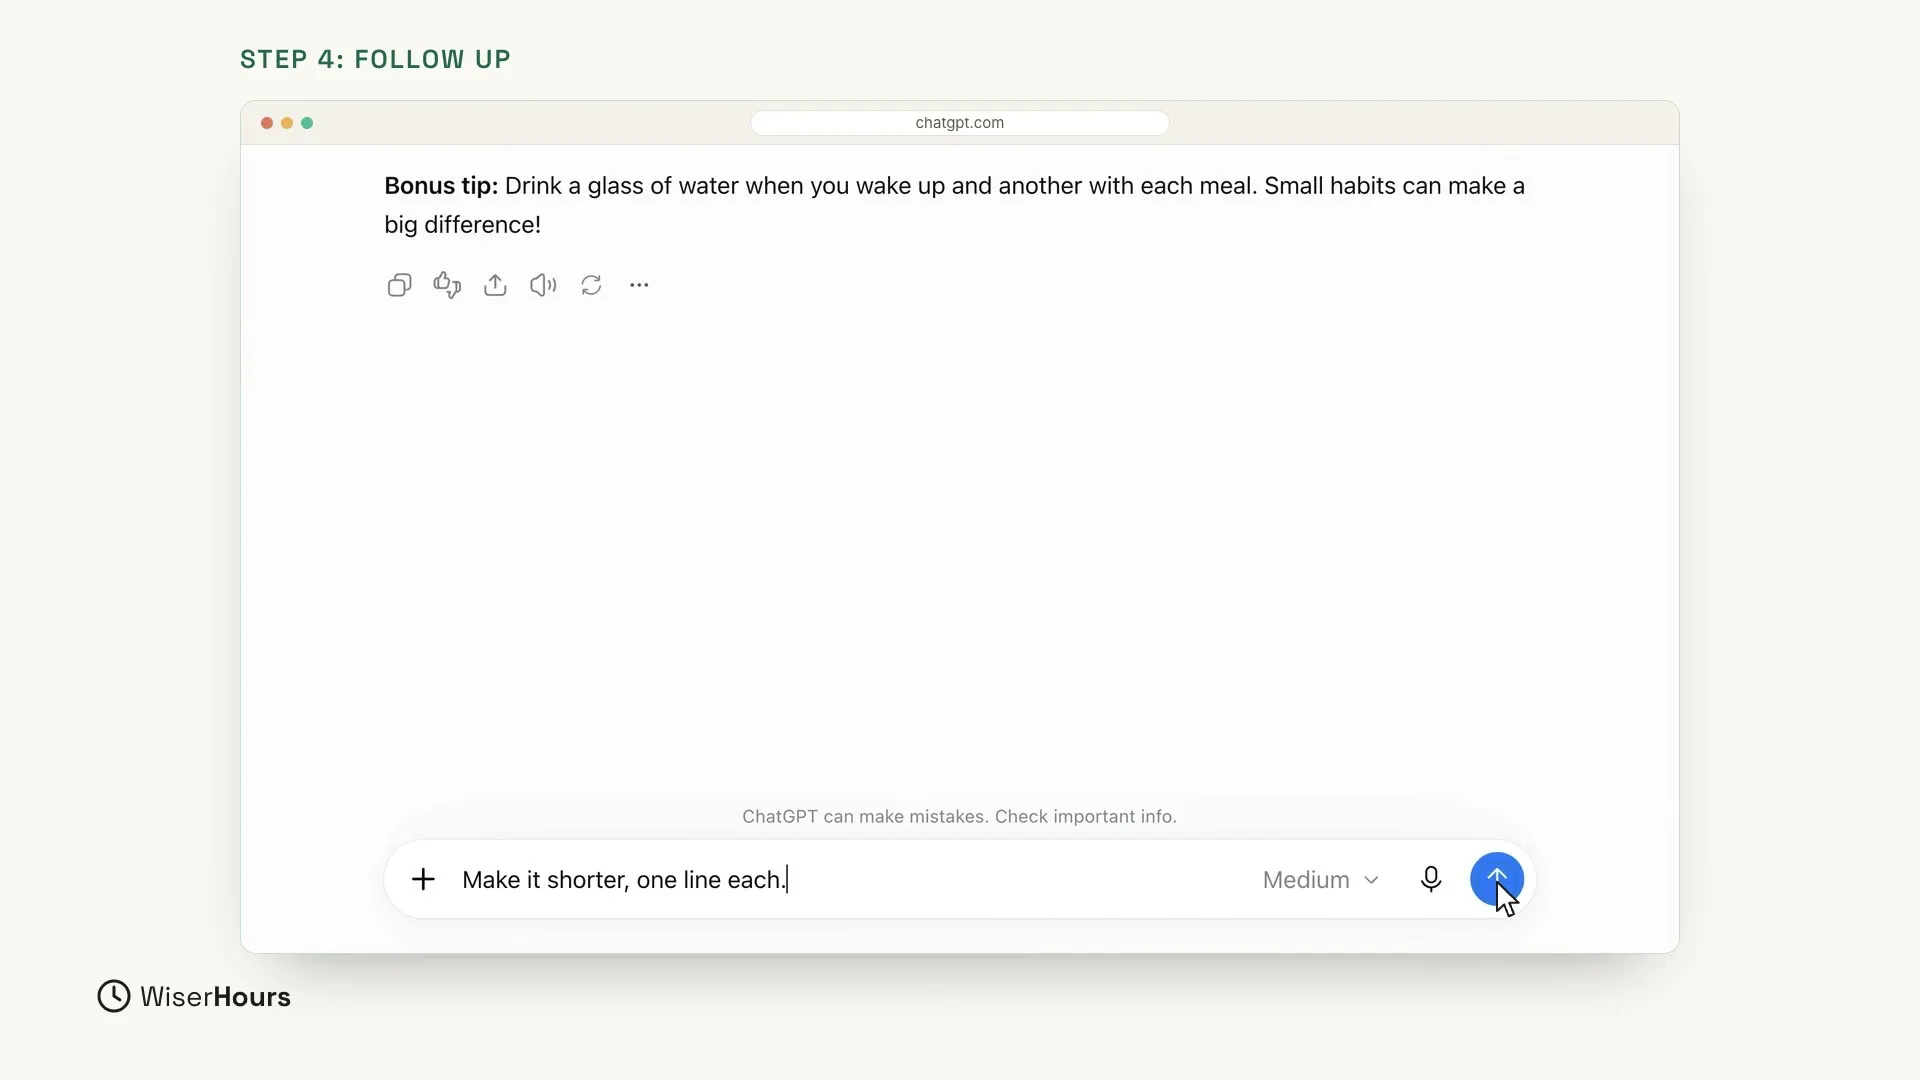Open the three-dot more actions menu
This screenshot has width=1920, height=1080.
(x=639, y=285)
